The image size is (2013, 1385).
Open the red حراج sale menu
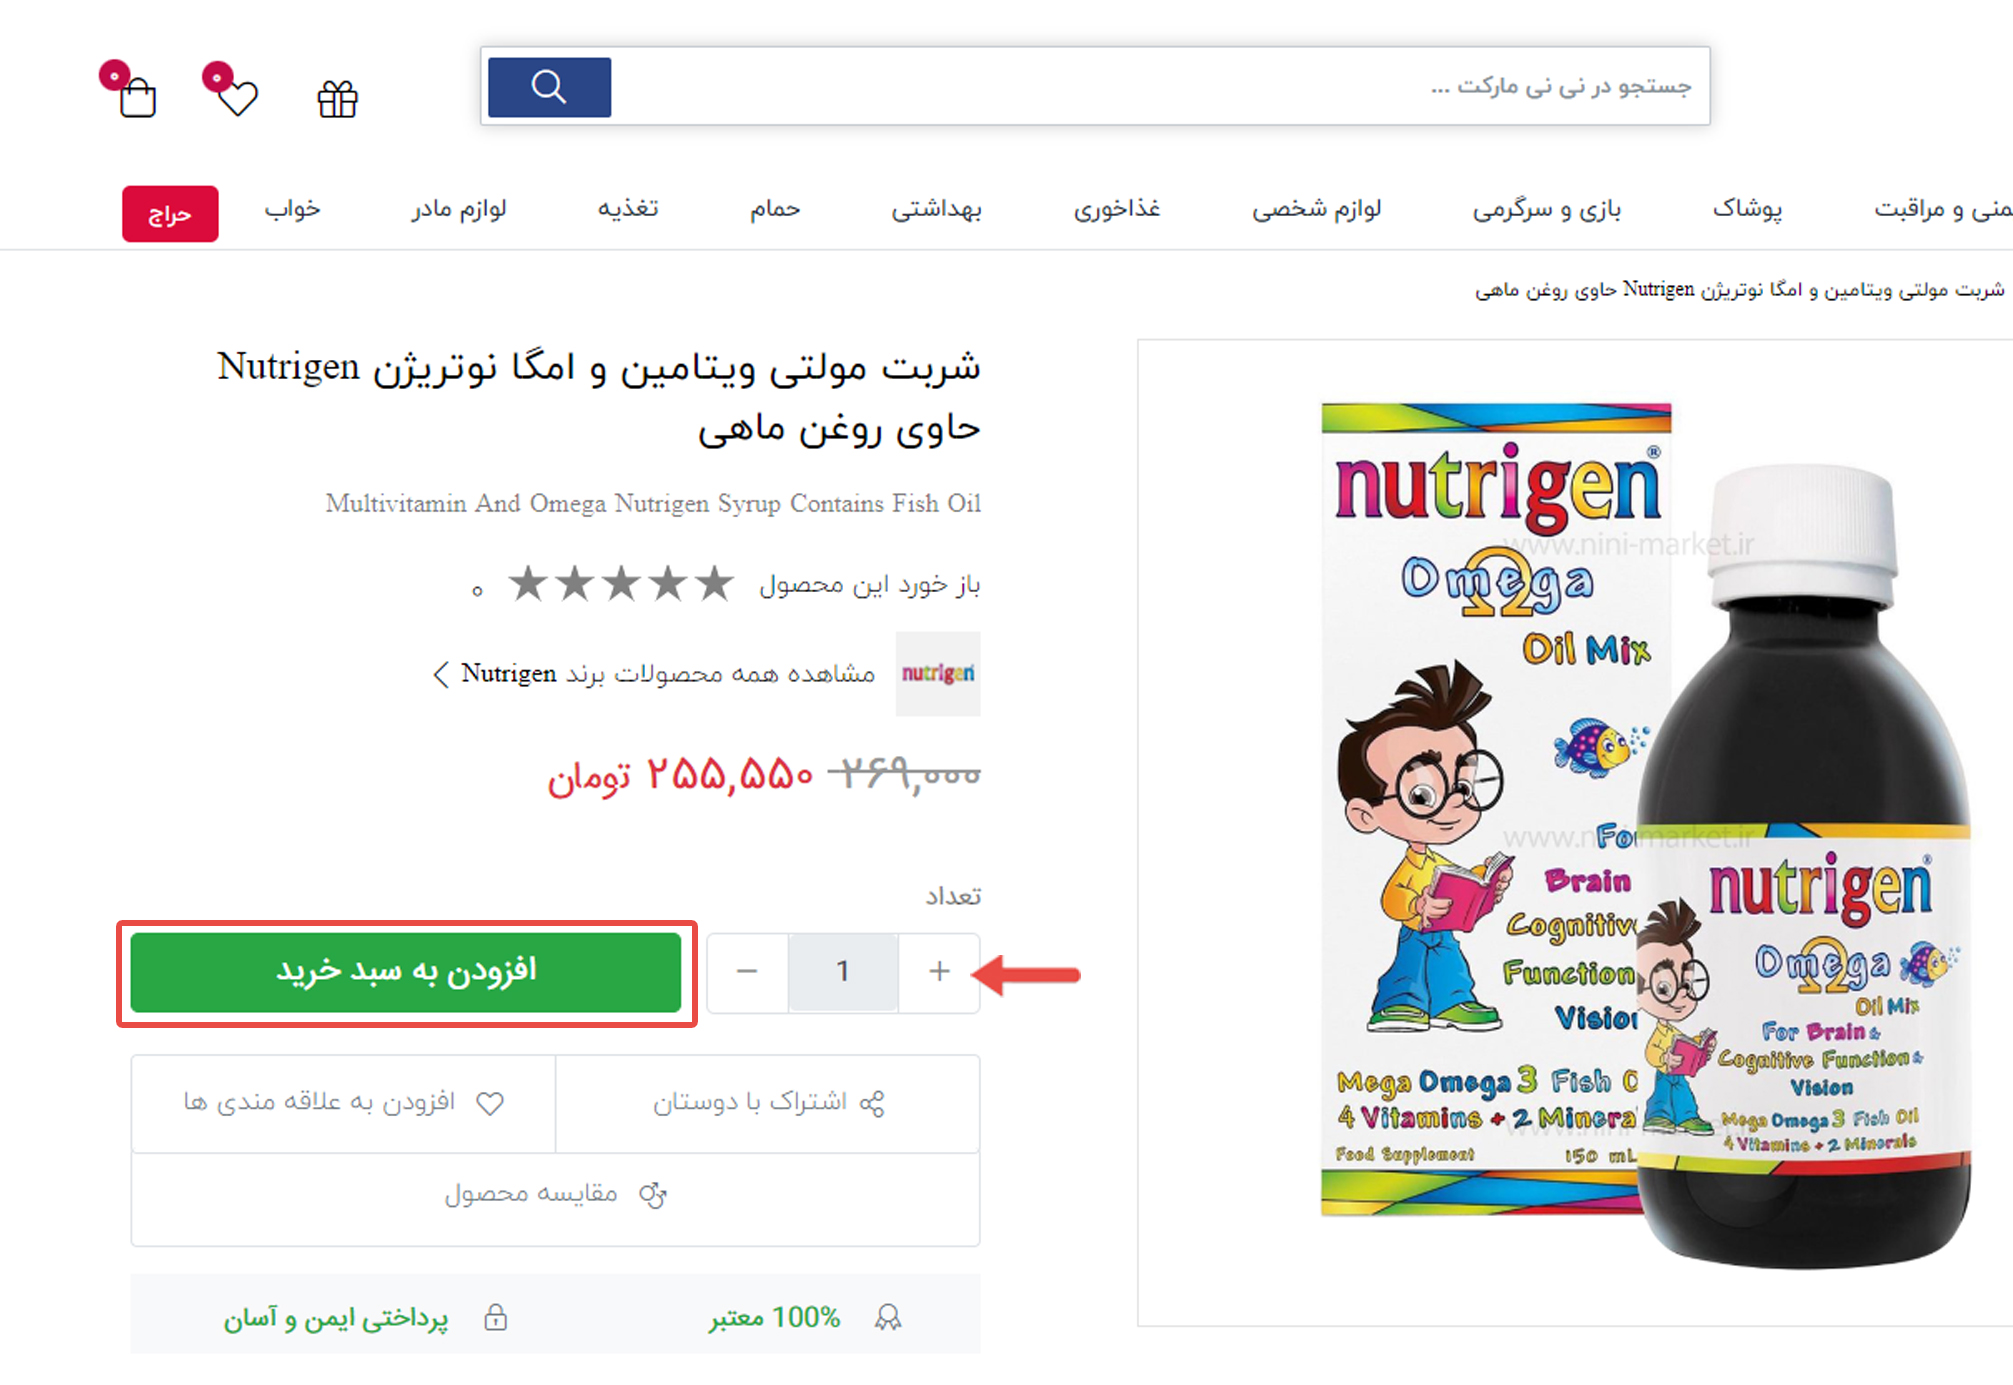tap(170, 214)
